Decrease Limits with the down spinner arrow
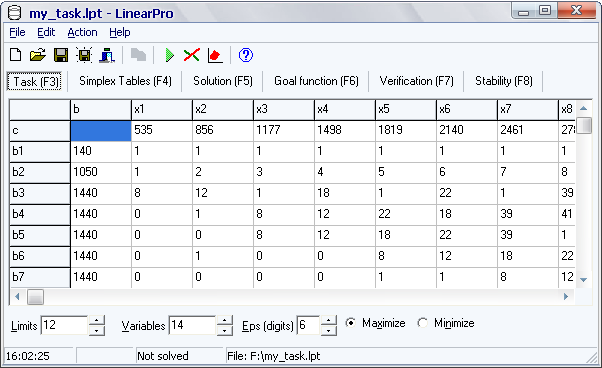The width and height of the screenshot is (602, 368). coord(97,330)
